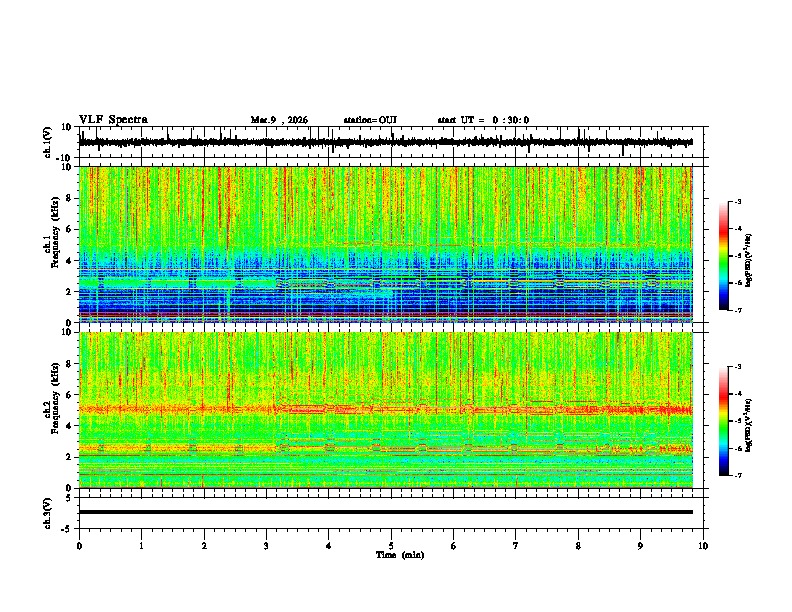Screen dimensions: 792x612
Task: Select the "start UT = 0 :30: 0" label
Action: coord(483,120)
